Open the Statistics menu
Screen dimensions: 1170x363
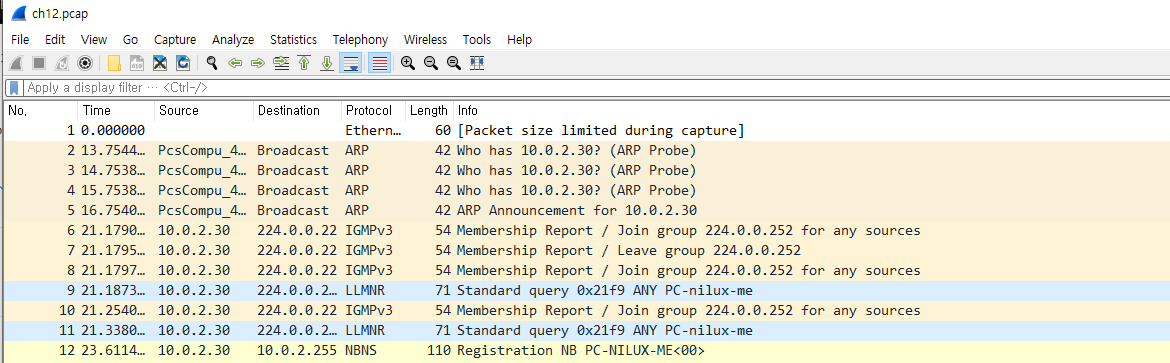pyautogui.click(x=293, y=40)
